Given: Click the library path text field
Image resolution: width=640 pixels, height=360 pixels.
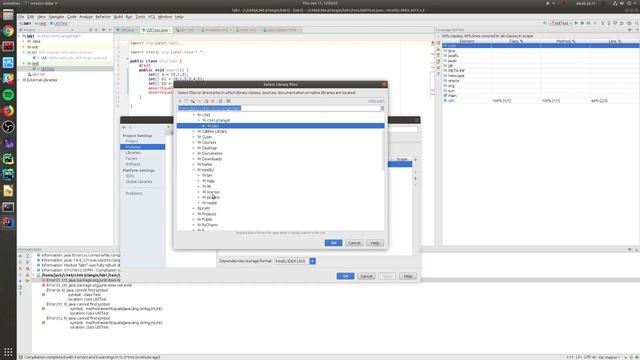Looking at the screenshot, I should click(279, 108).
